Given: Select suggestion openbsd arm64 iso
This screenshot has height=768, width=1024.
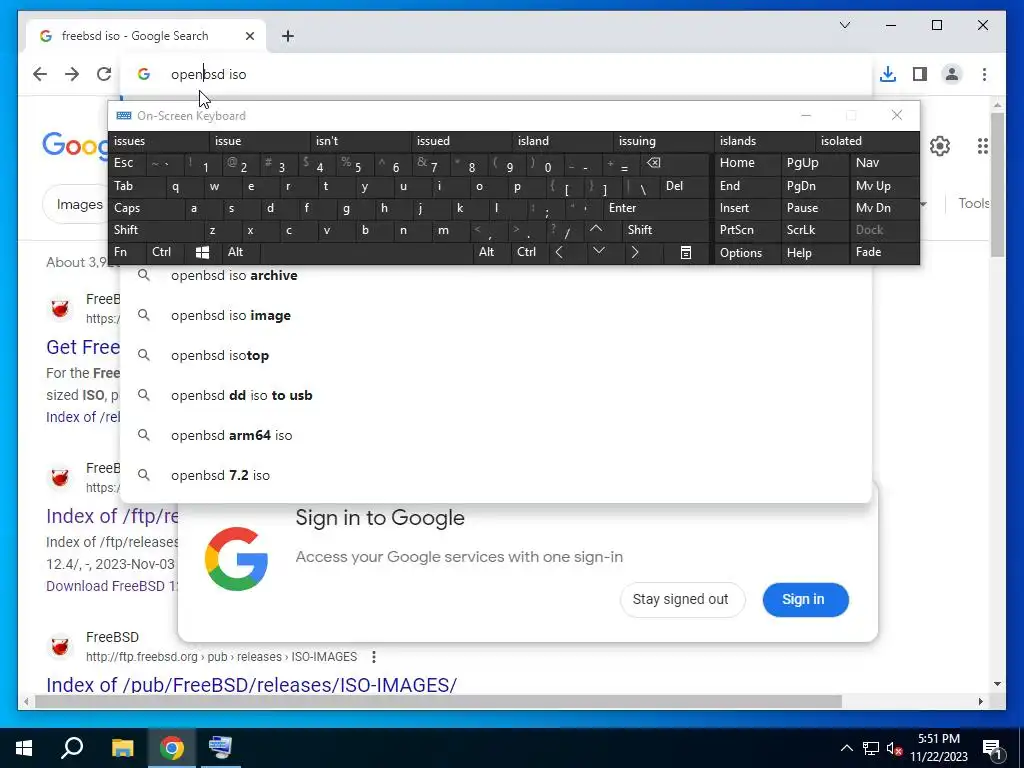Looking at the screenshot, I should 496,435.
